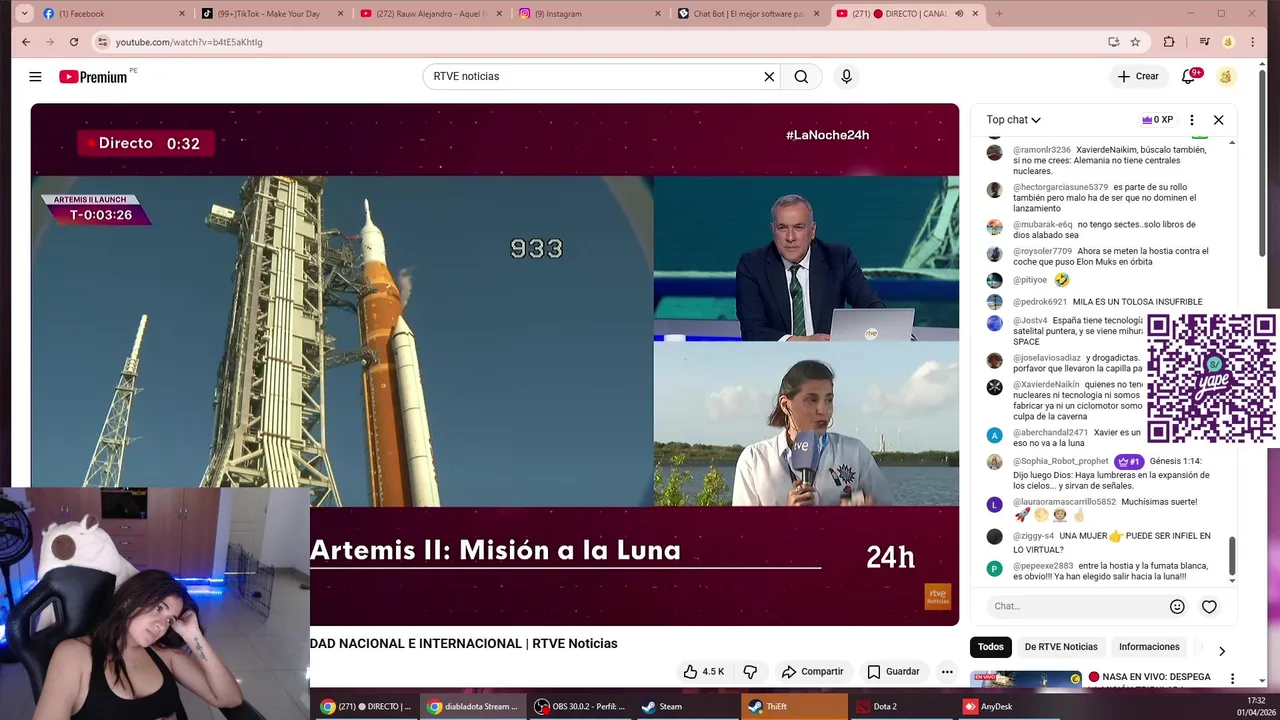This screenshot has height=720, width=1280.
Task: Open AnyDesk in taskbar
Action: [1008, 707]
